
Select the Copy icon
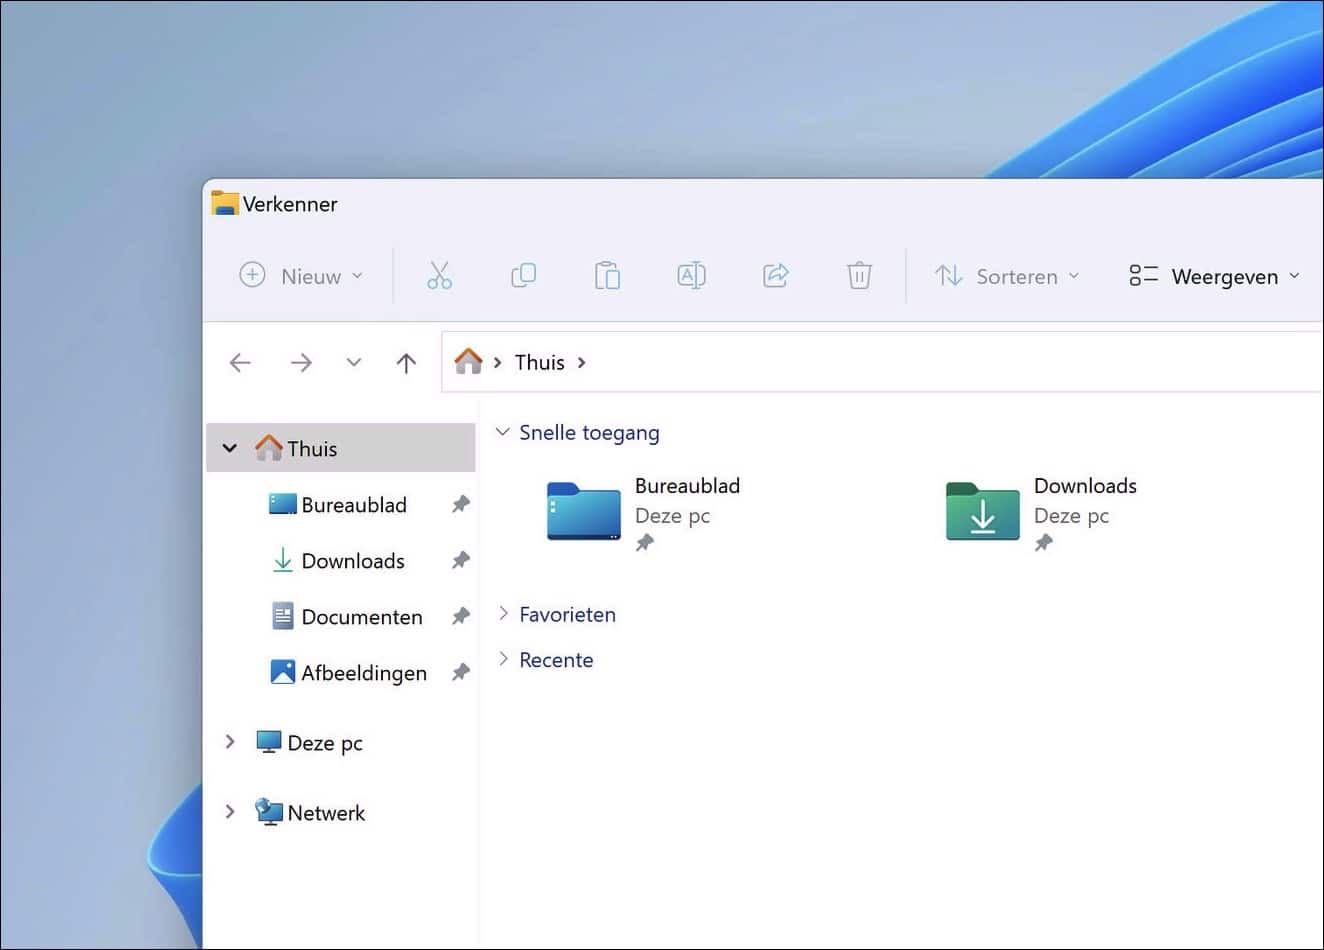[523, 275]
